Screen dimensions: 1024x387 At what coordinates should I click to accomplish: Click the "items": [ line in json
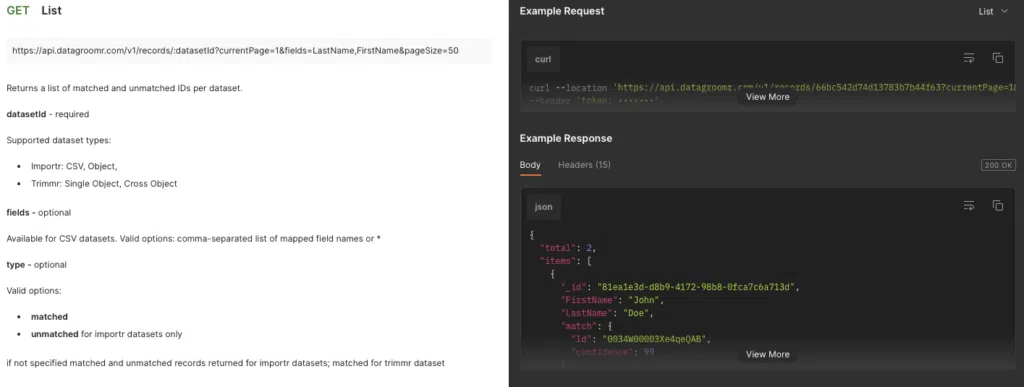click(x=565, y=261)
